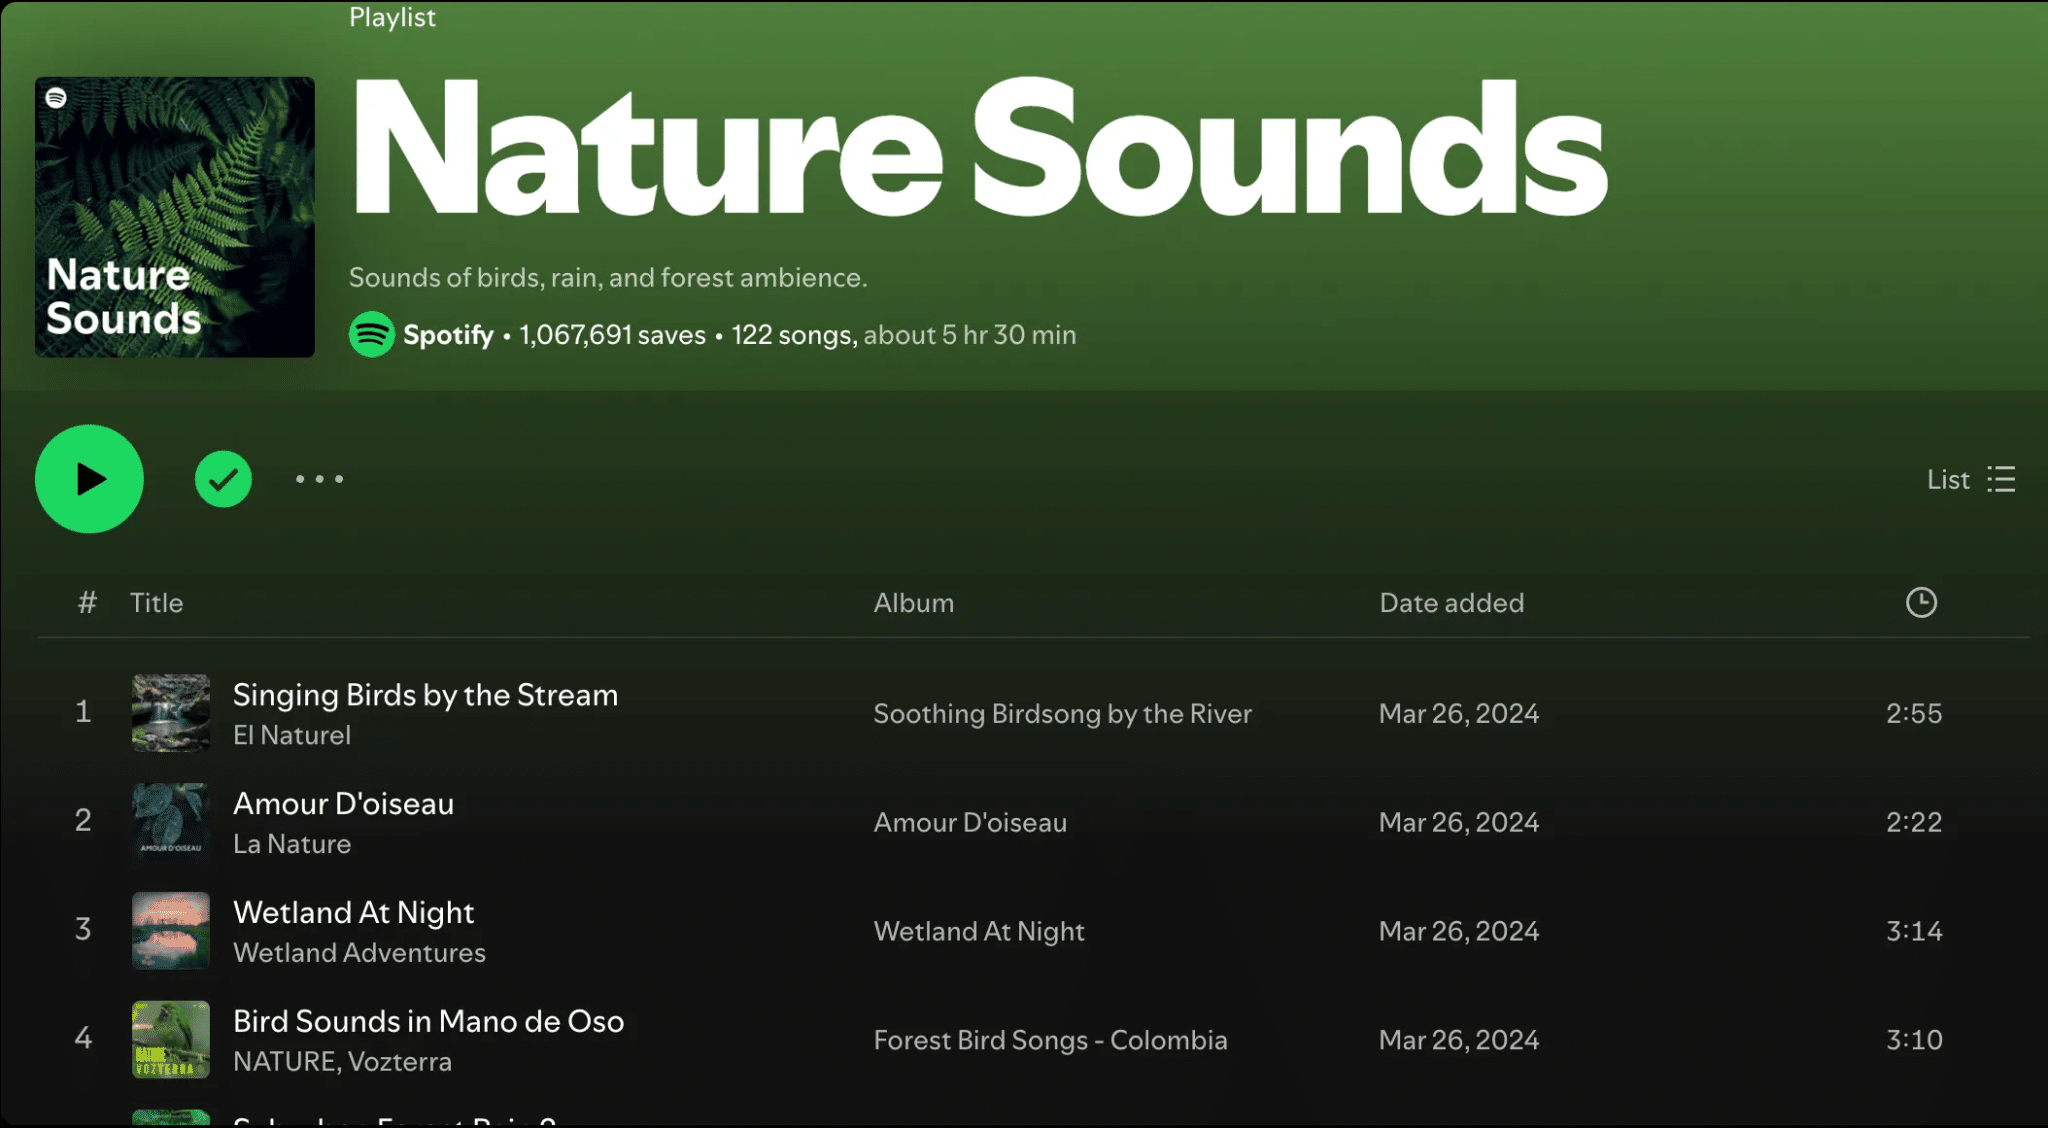Viewport: 2048px width, 1128px height.
Task: Open the album Forest Bird Songs - Colombia
Action: (x=1050, y=1040)
